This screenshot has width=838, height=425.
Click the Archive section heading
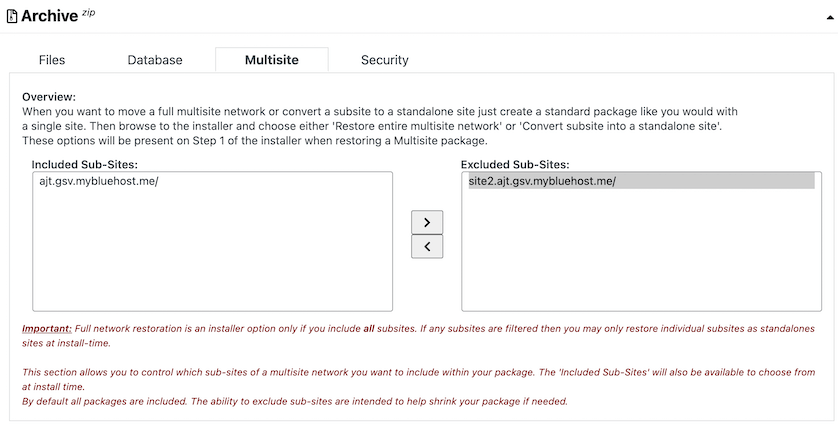pyautogui.click(x=50, y=16)
